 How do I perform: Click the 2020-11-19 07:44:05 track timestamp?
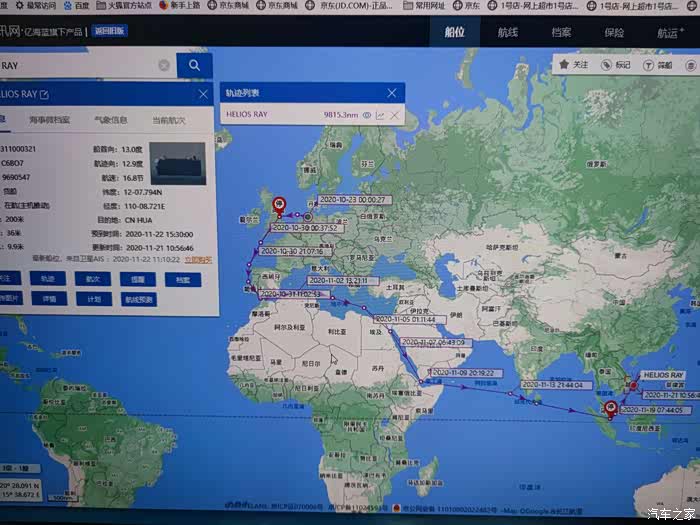coord(655,409)
